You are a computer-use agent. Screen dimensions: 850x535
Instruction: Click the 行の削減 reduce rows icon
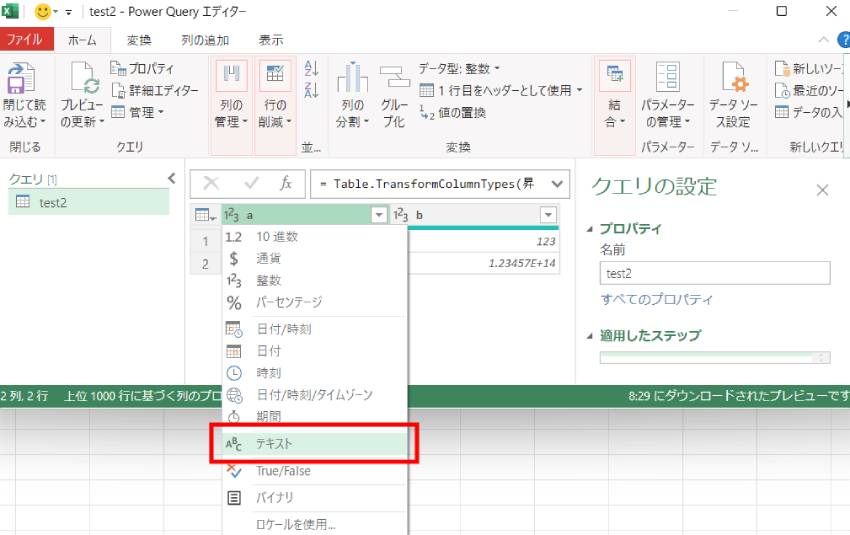point(275,75)
